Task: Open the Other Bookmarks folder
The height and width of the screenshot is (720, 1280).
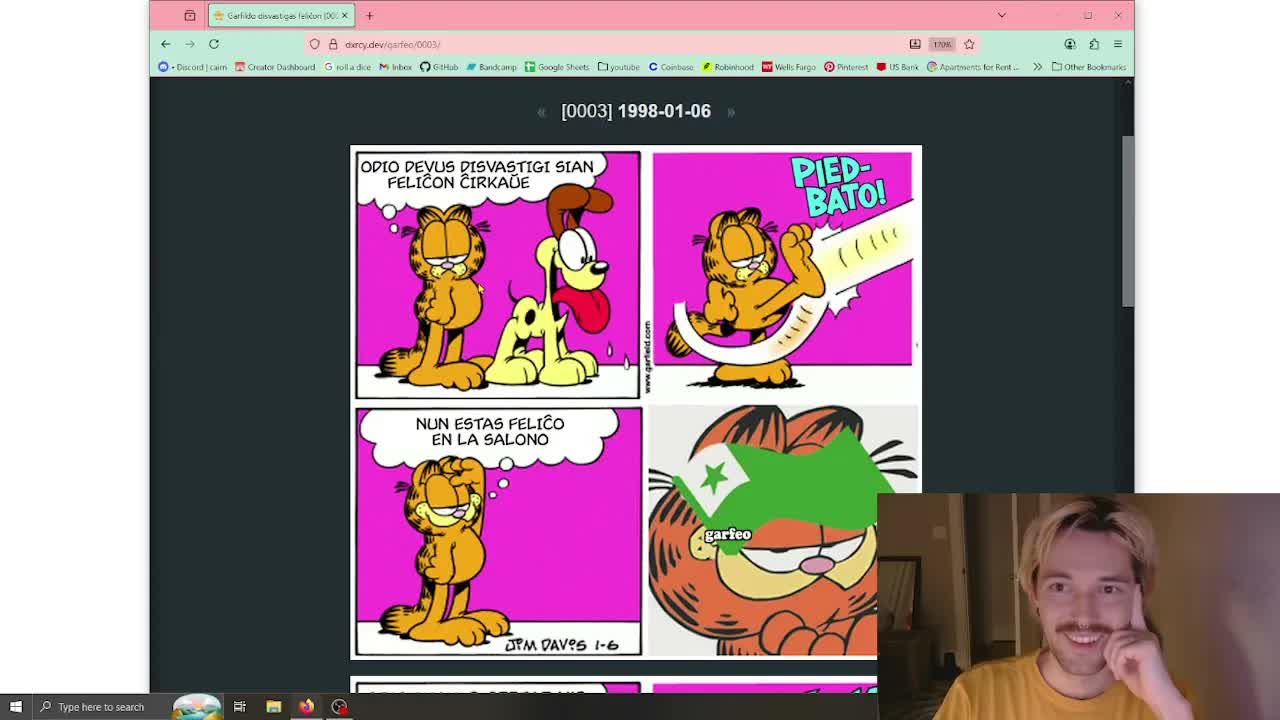Action: click(x=1089, y=67)
